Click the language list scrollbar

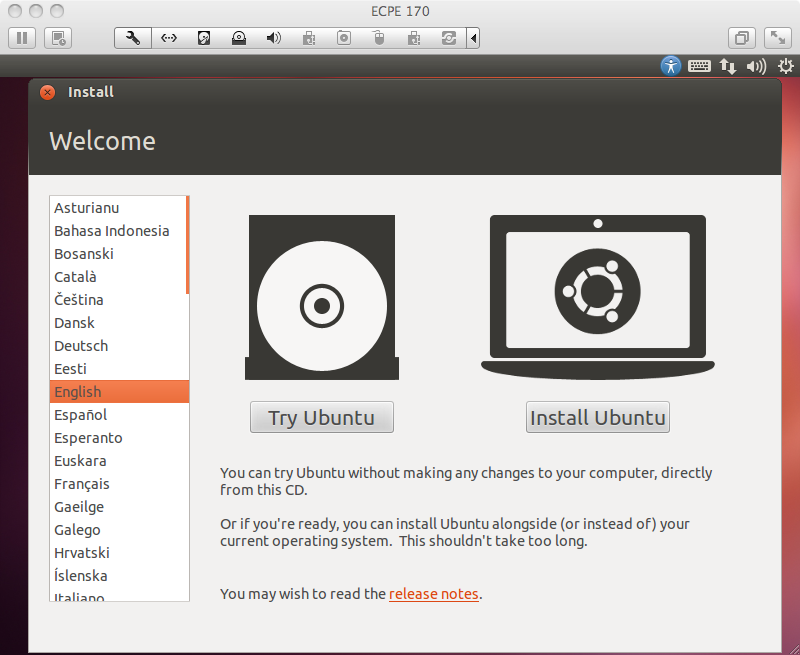pyautogui.click(x=187, y=245)
